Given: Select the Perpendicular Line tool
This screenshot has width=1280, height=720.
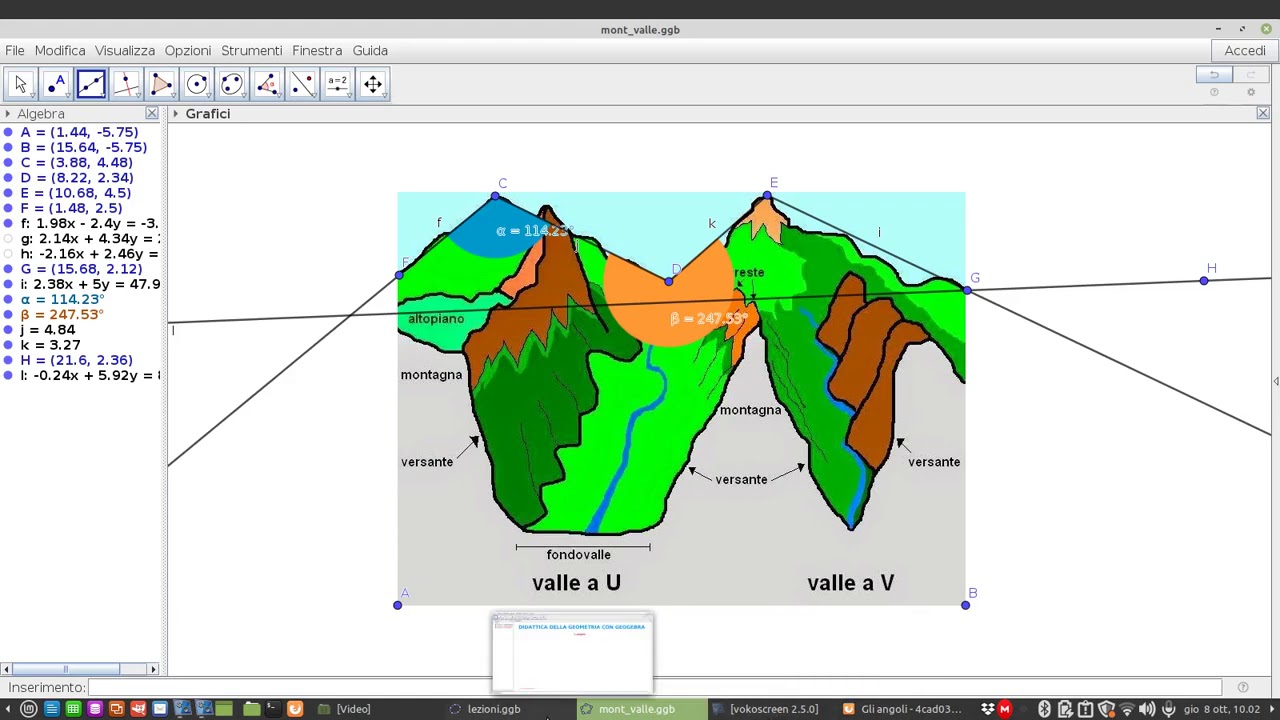Looking at the screenshot, I should (x=126, y=84).
